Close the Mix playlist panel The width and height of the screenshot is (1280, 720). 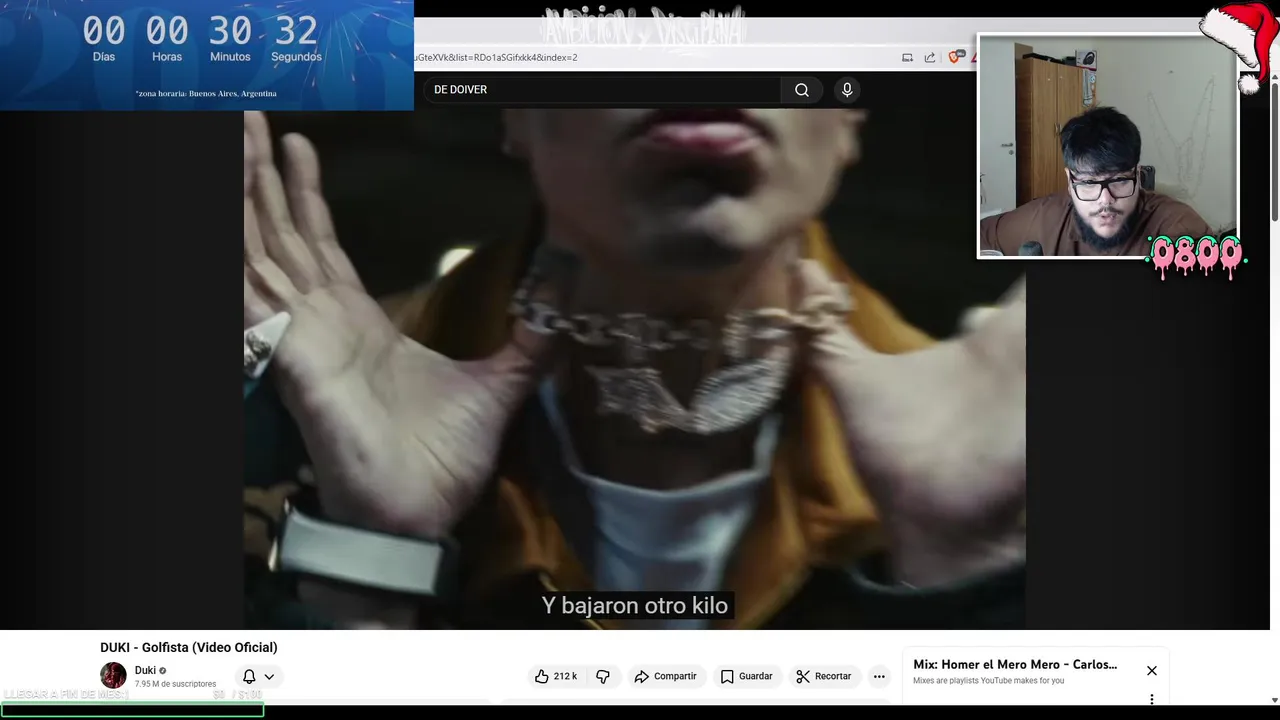coord(1151,670)
